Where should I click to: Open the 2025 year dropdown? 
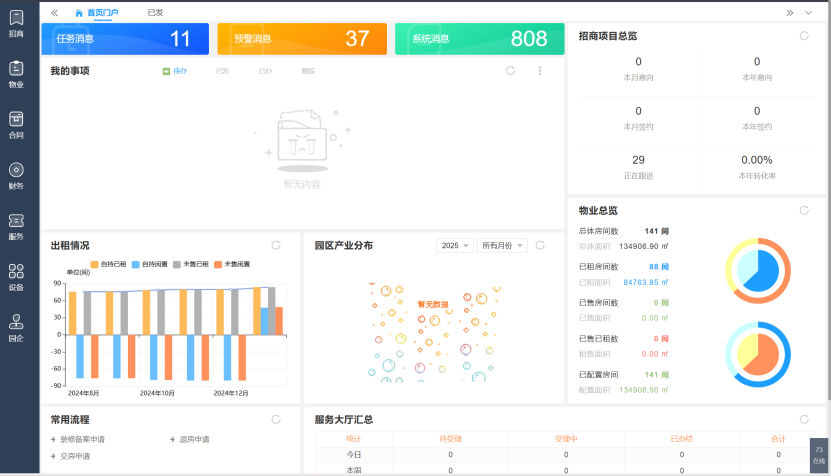click(454, 245)
